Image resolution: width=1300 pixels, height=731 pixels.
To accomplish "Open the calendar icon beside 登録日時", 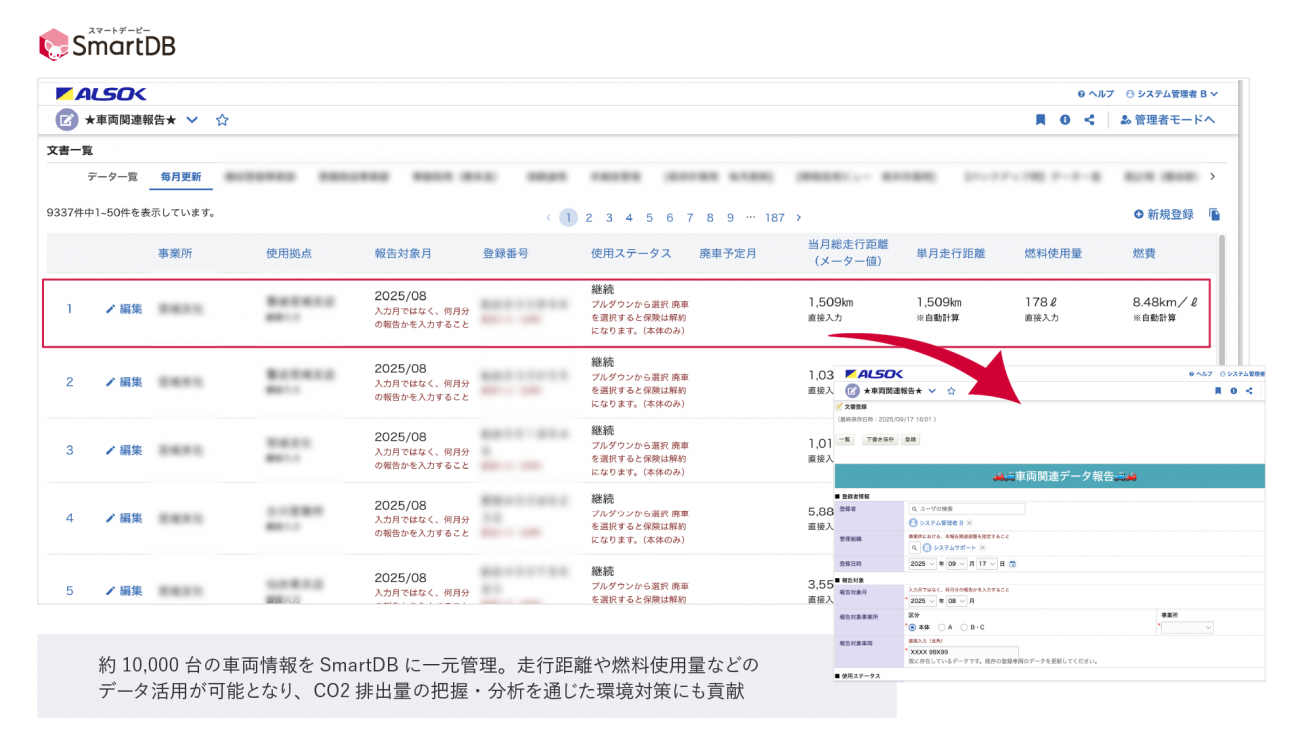I will (x=1013, y=564).
